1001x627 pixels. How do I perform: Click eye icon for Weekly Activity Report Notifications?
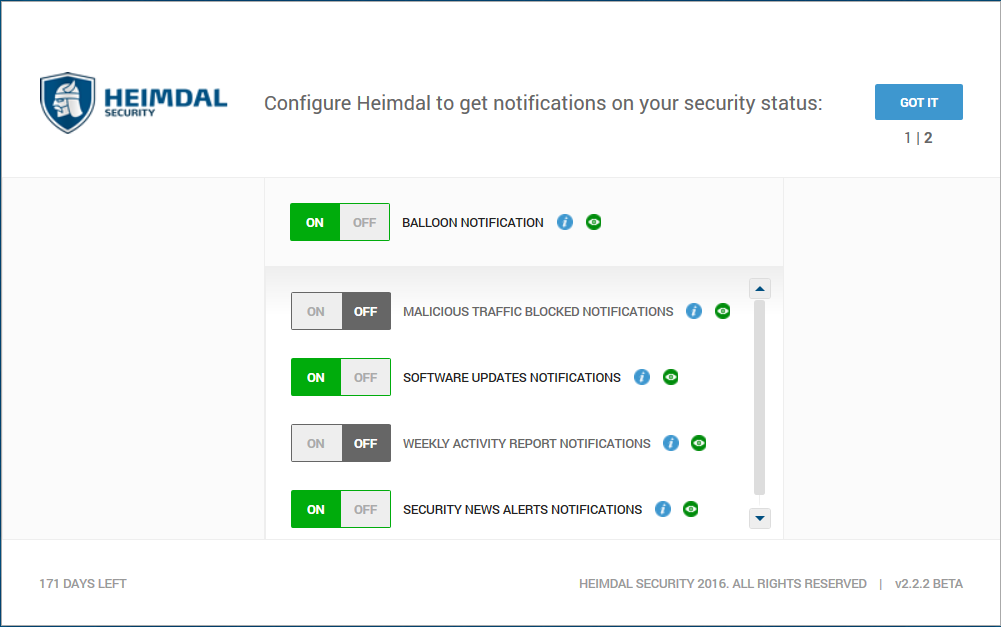pos(698,443)
